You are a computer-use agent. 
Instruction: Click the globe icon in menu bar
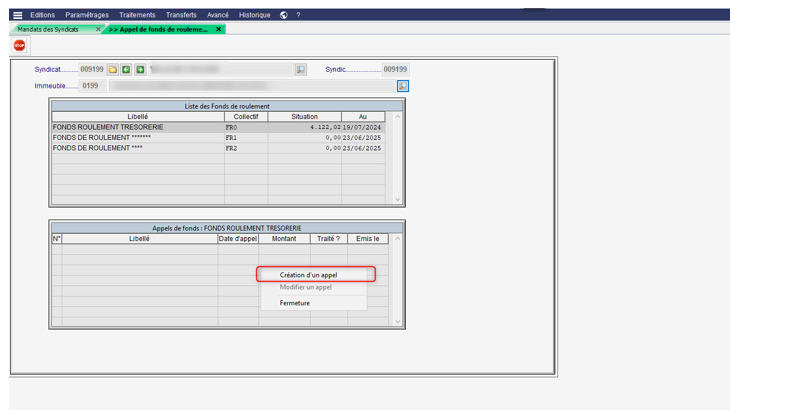[284, 15]
